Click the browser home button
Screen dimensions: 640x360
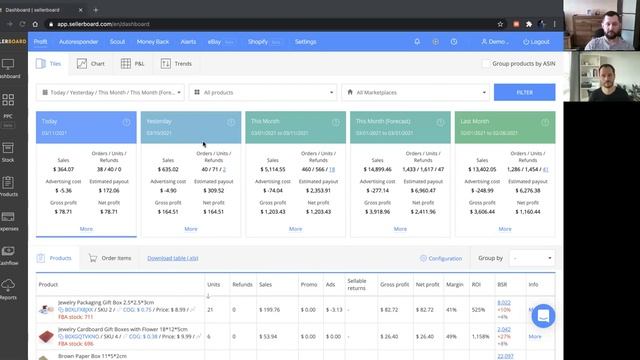[35, 24]
